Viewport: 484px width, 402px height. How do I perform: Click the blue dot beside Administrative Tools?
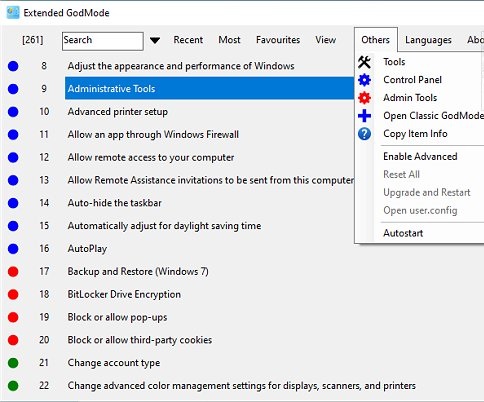[x=13, y=89]
